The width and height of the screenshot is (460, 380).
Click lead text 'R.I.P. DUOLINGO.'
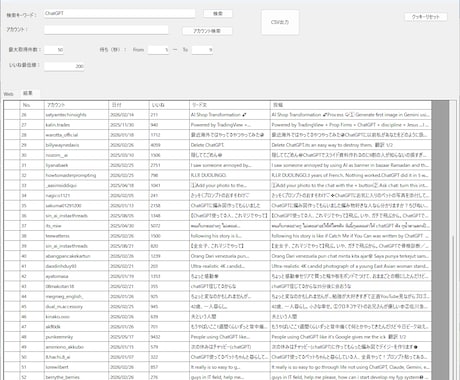pyautogui.click(x=230, y=175)
